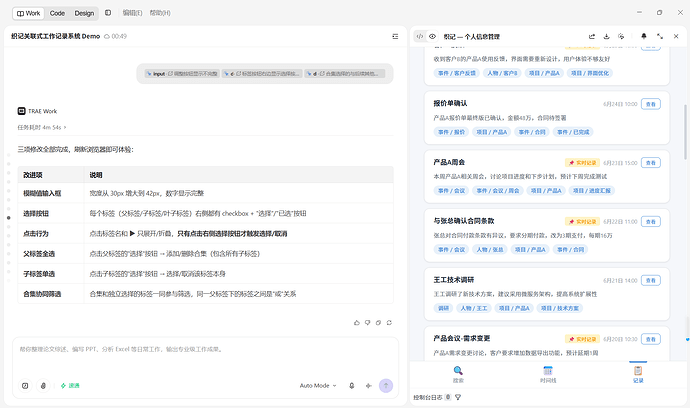The image size is (690, 408).
Task: Open the 搜索 tab in bottom nav
Action: (x=458, y=375)
